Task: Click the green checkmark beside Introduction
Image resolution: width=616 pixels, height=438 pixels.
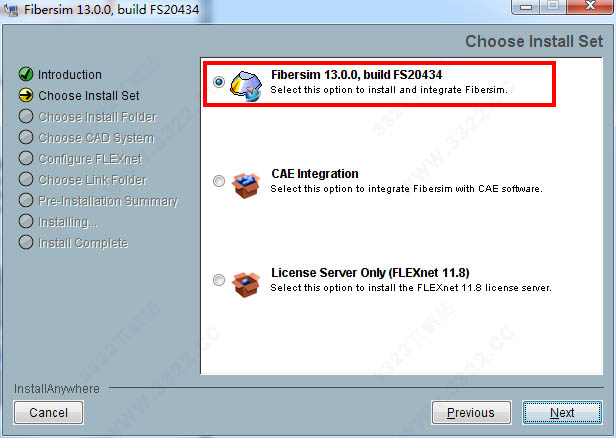Action: point(26,74)
